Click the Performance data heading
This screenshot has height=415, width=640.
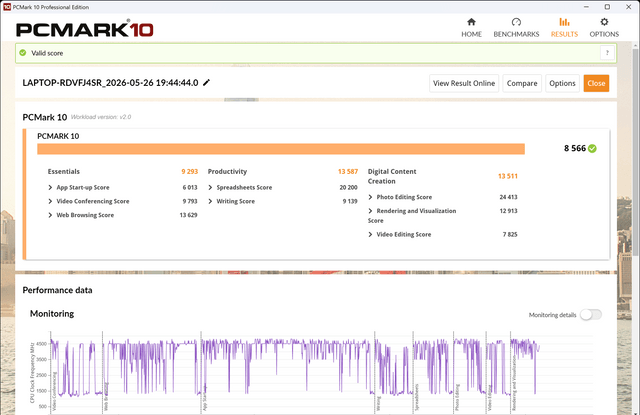tap(57, 290)
